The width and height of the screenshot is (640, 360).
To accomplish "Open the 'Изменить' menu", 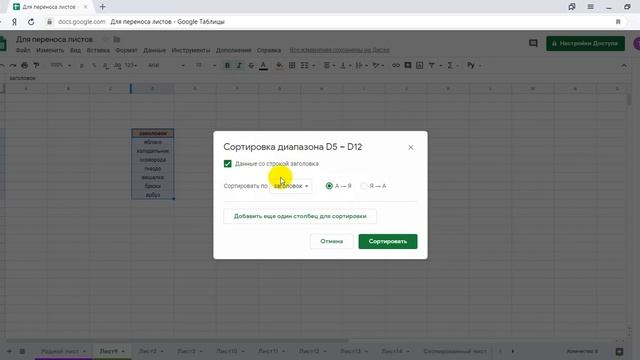I will click(50, 50).
